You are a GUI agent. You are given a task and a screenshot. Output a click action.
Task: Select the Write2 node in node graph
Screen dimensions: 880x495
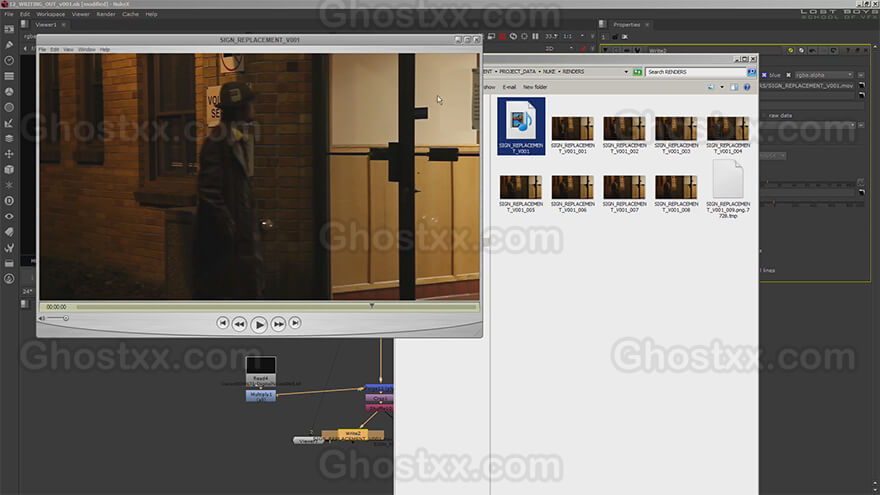(x=353, y=434)
